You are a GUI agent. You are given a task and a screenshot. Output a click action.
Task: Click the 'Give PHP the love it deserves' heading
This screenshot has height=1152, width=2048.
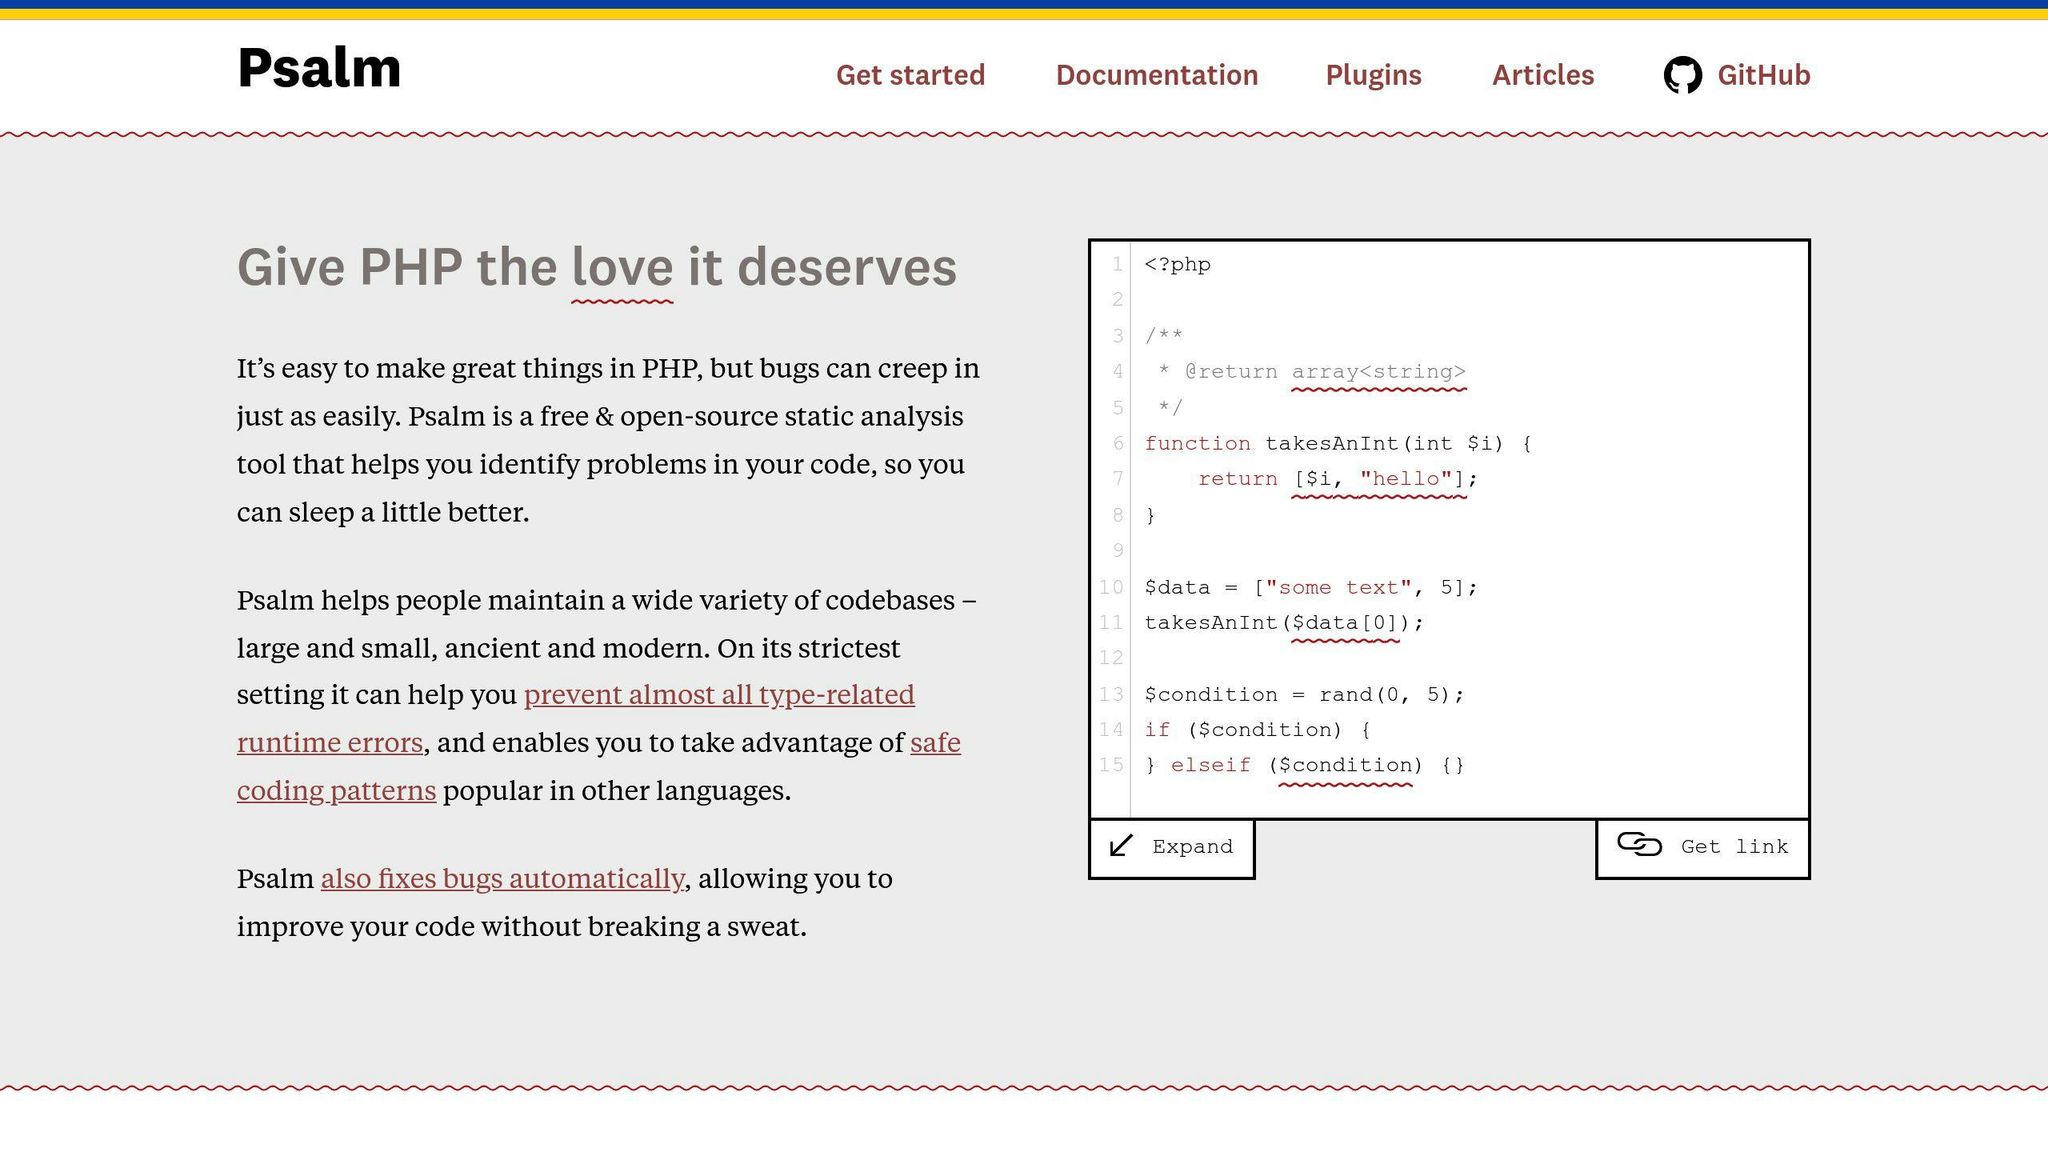[x=597, y=268]
